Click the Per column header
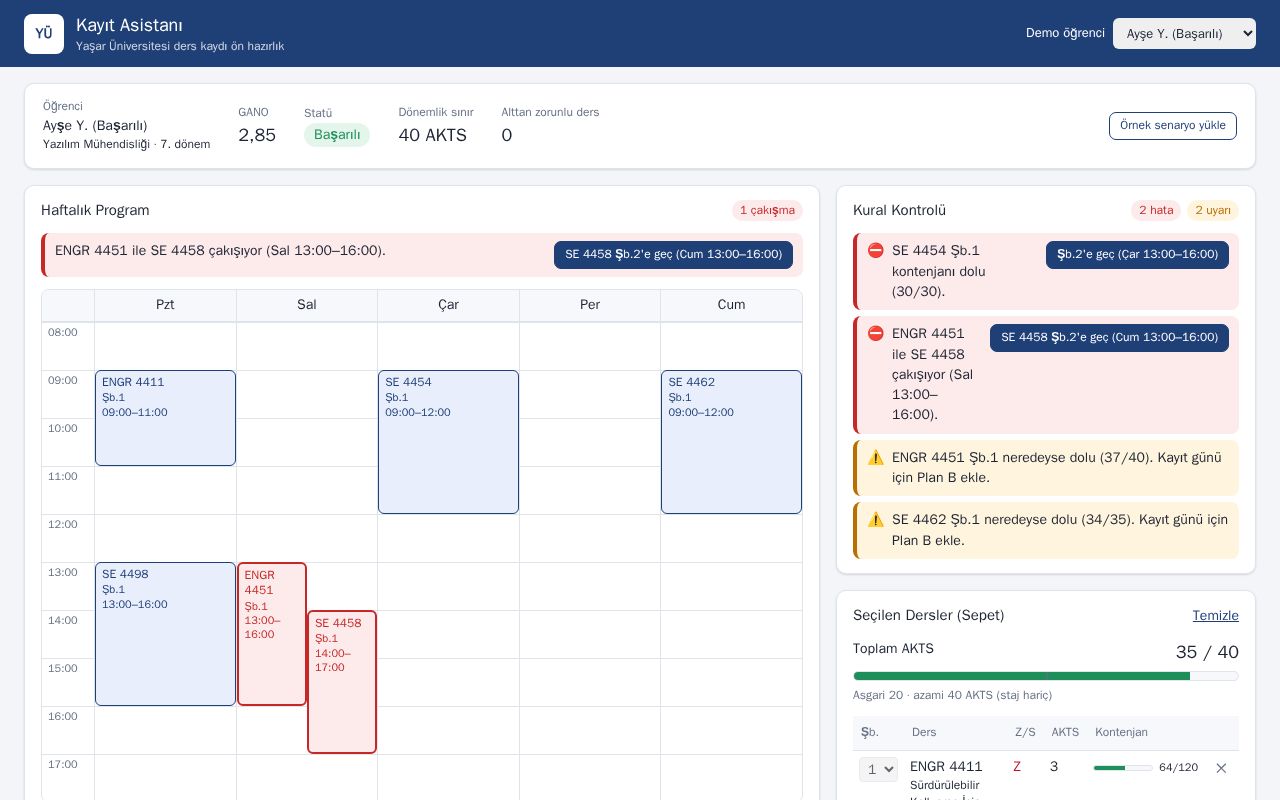This screenshot has height=800, width=1280. (590, 305)
